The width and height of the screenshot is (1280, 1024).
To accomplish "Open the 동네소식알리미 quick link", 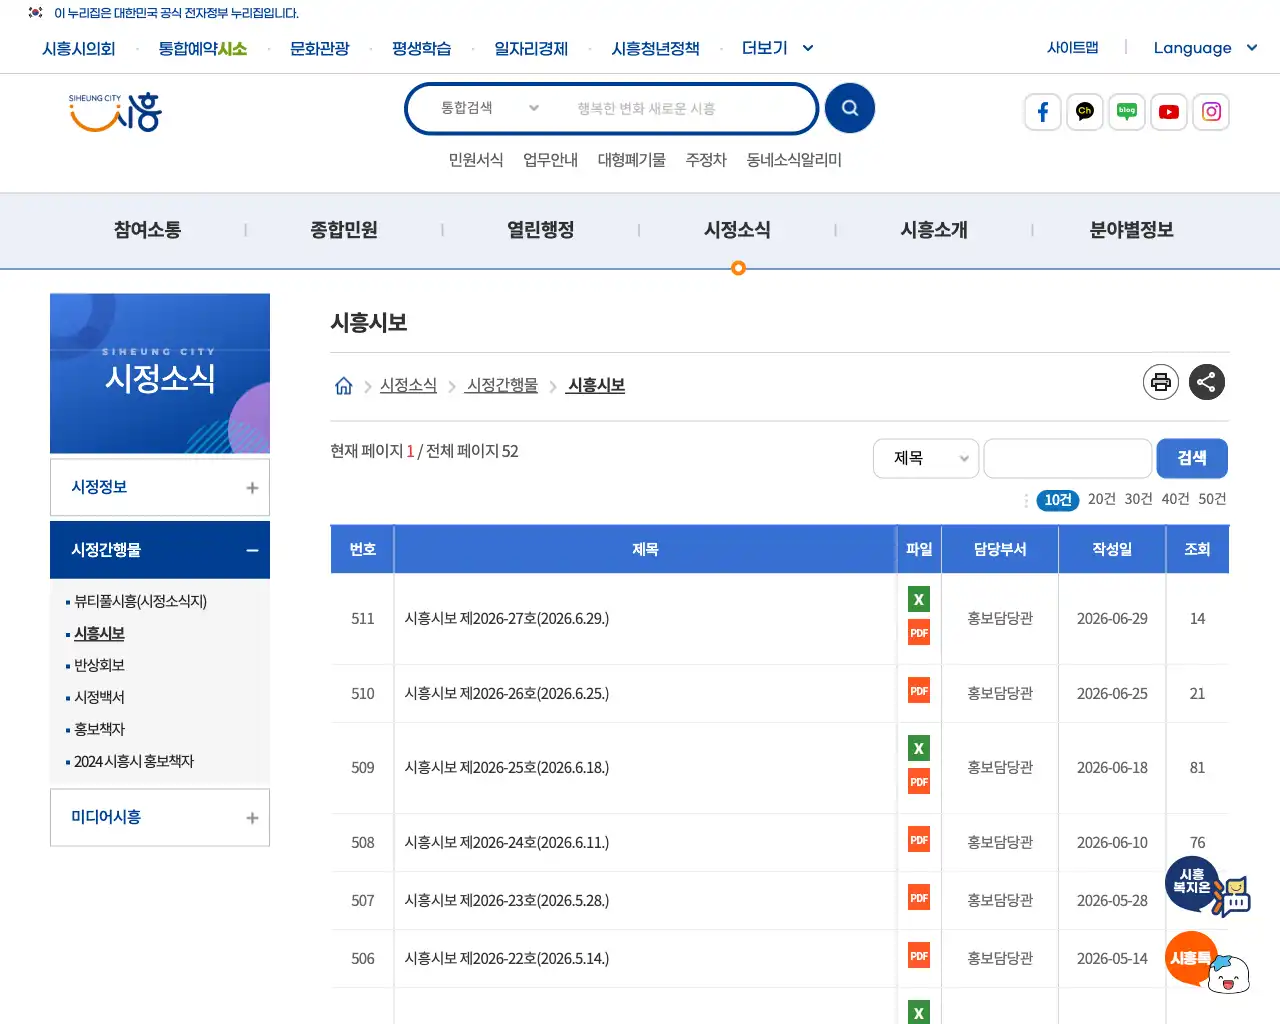I will pyautogui.click(x=794, y=160).
